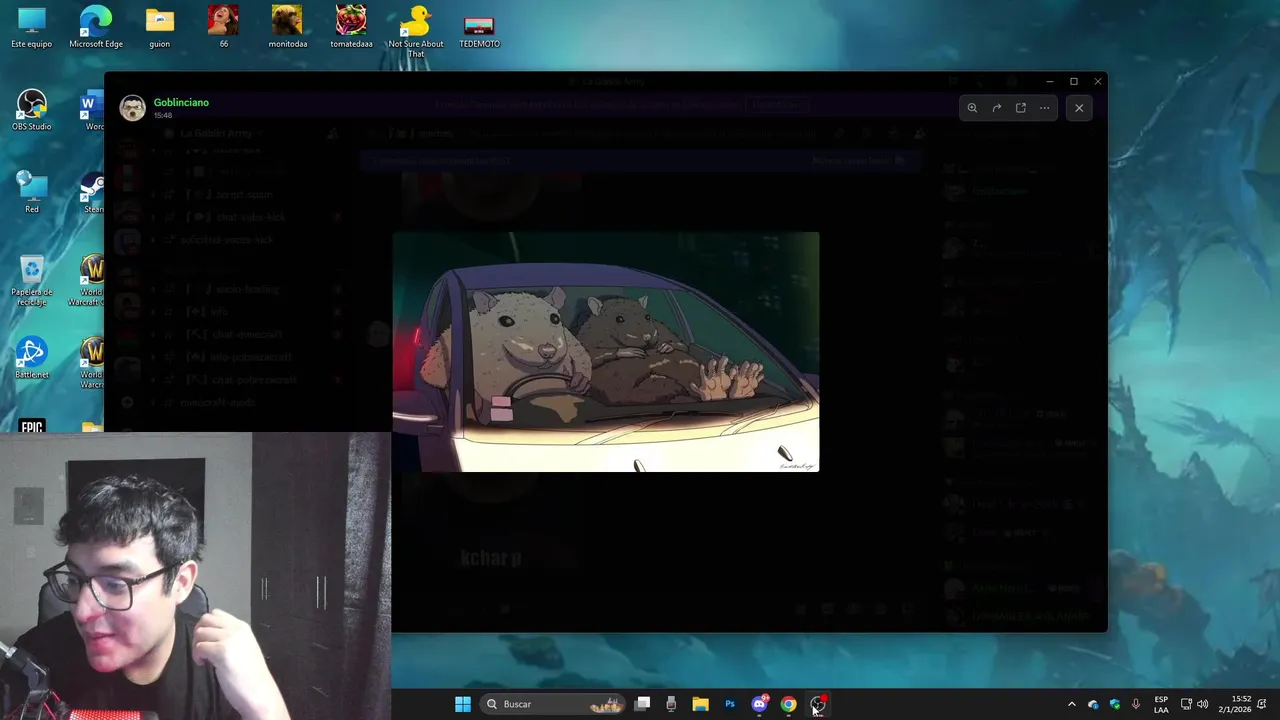Forward the image using the curved arrow icon

click(996, 108)
